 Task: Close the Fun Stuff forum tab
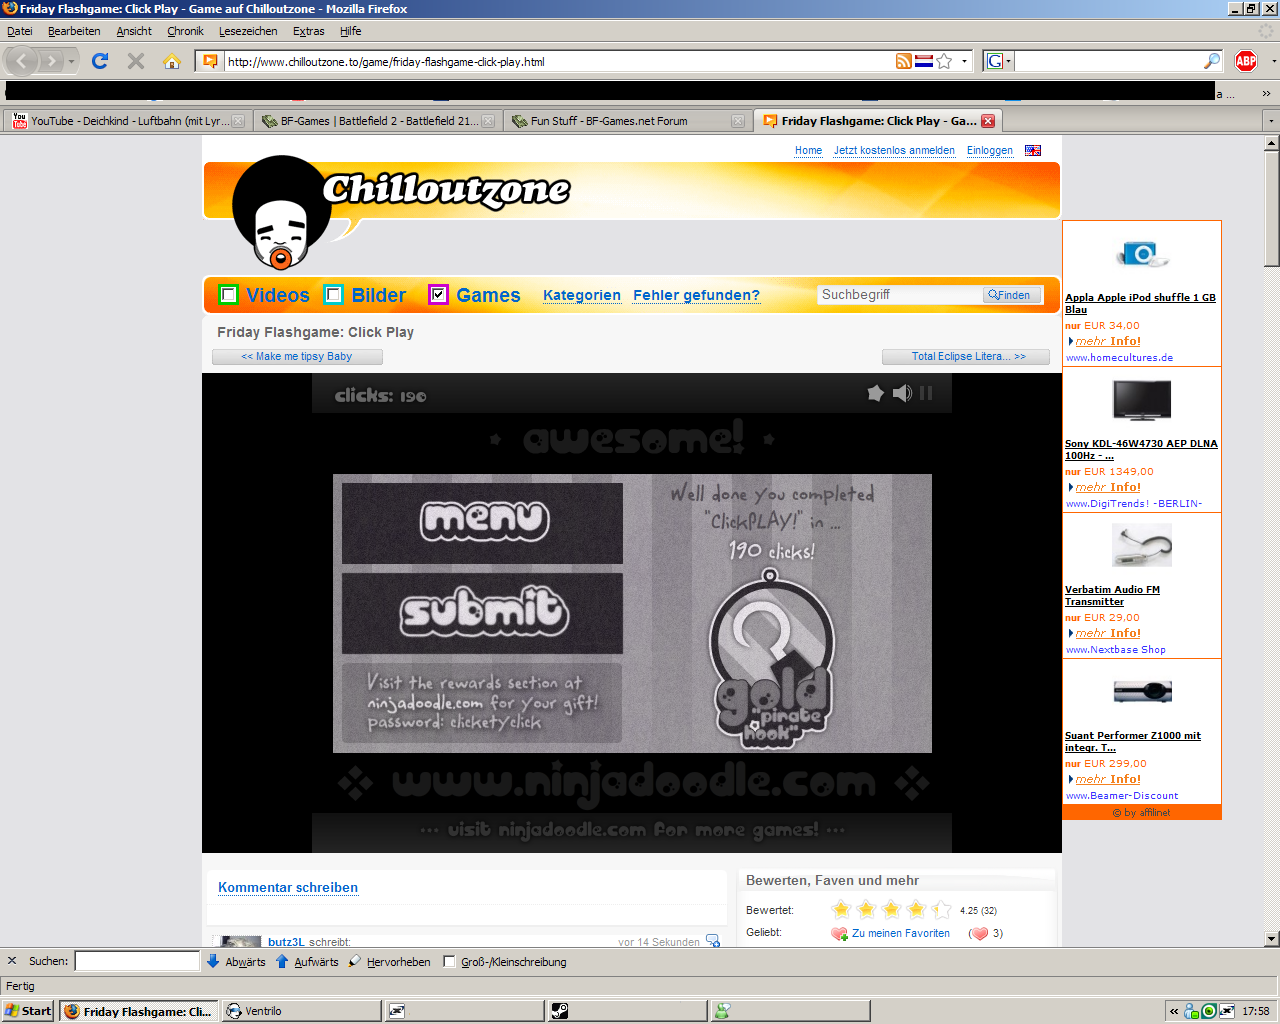[x=738, y=121]
